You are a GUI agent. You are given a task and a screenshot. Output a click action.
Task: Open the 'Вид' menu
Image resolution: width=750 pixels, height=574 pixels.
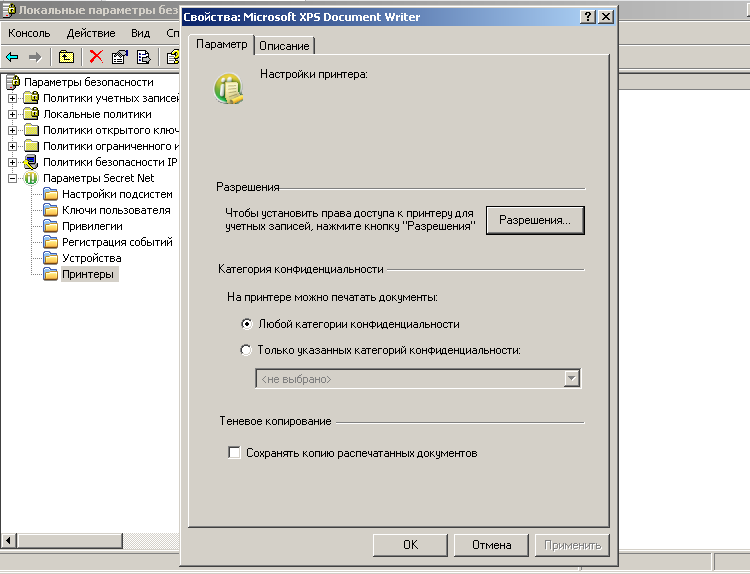pos(141,33)
